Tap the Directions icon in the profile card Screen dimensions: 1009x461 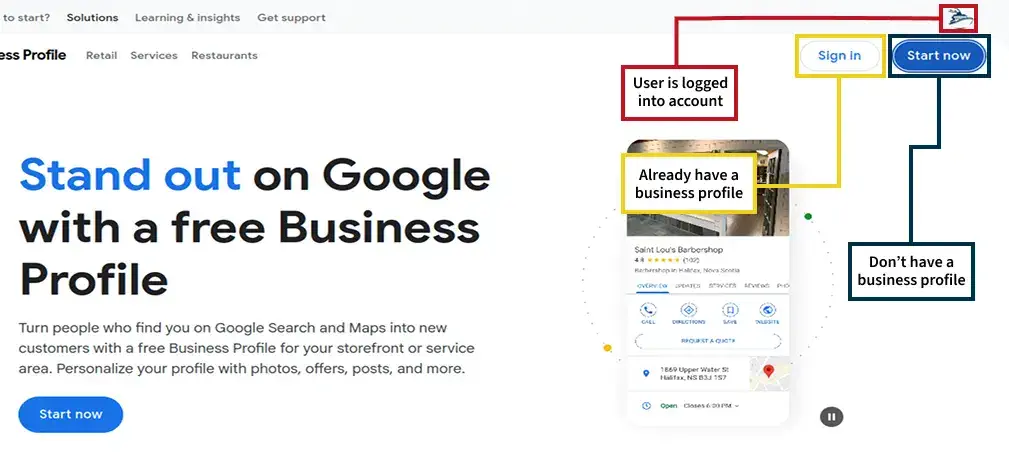(689, 311)
